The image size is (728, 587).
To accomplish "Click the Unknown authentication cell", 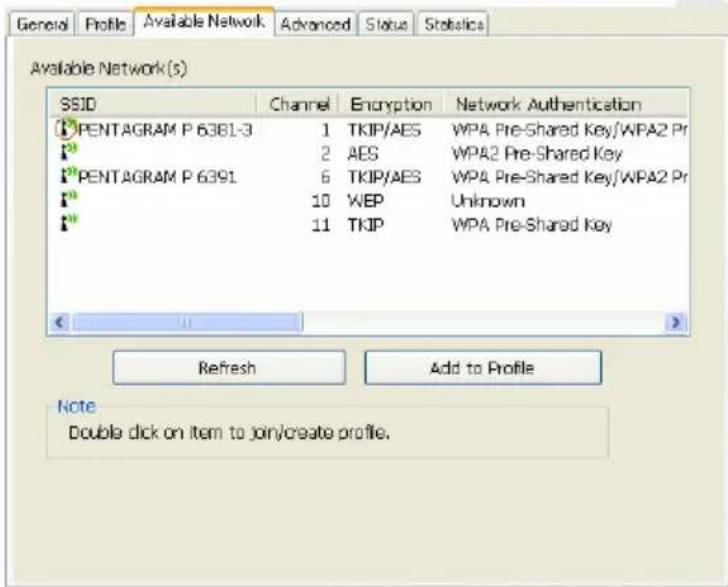I will [488, 201].
